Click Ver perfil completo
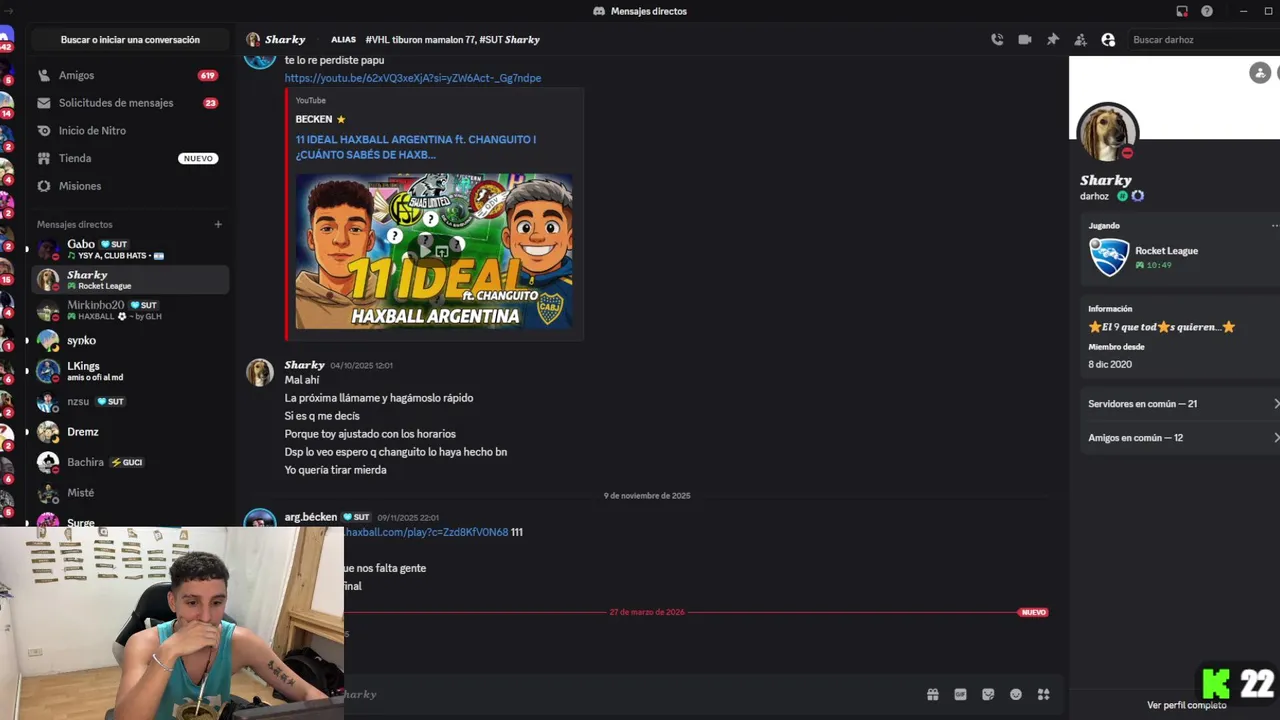The width and height of the screenshot is (1280, 720). [x=1186, y=705]
